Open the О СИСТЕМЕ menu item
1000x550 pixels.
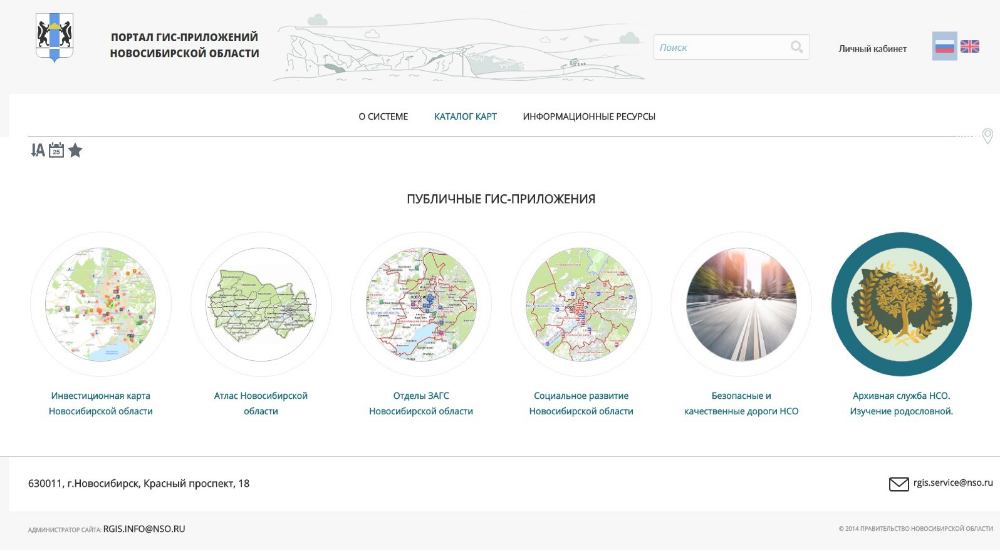(383, 117)
